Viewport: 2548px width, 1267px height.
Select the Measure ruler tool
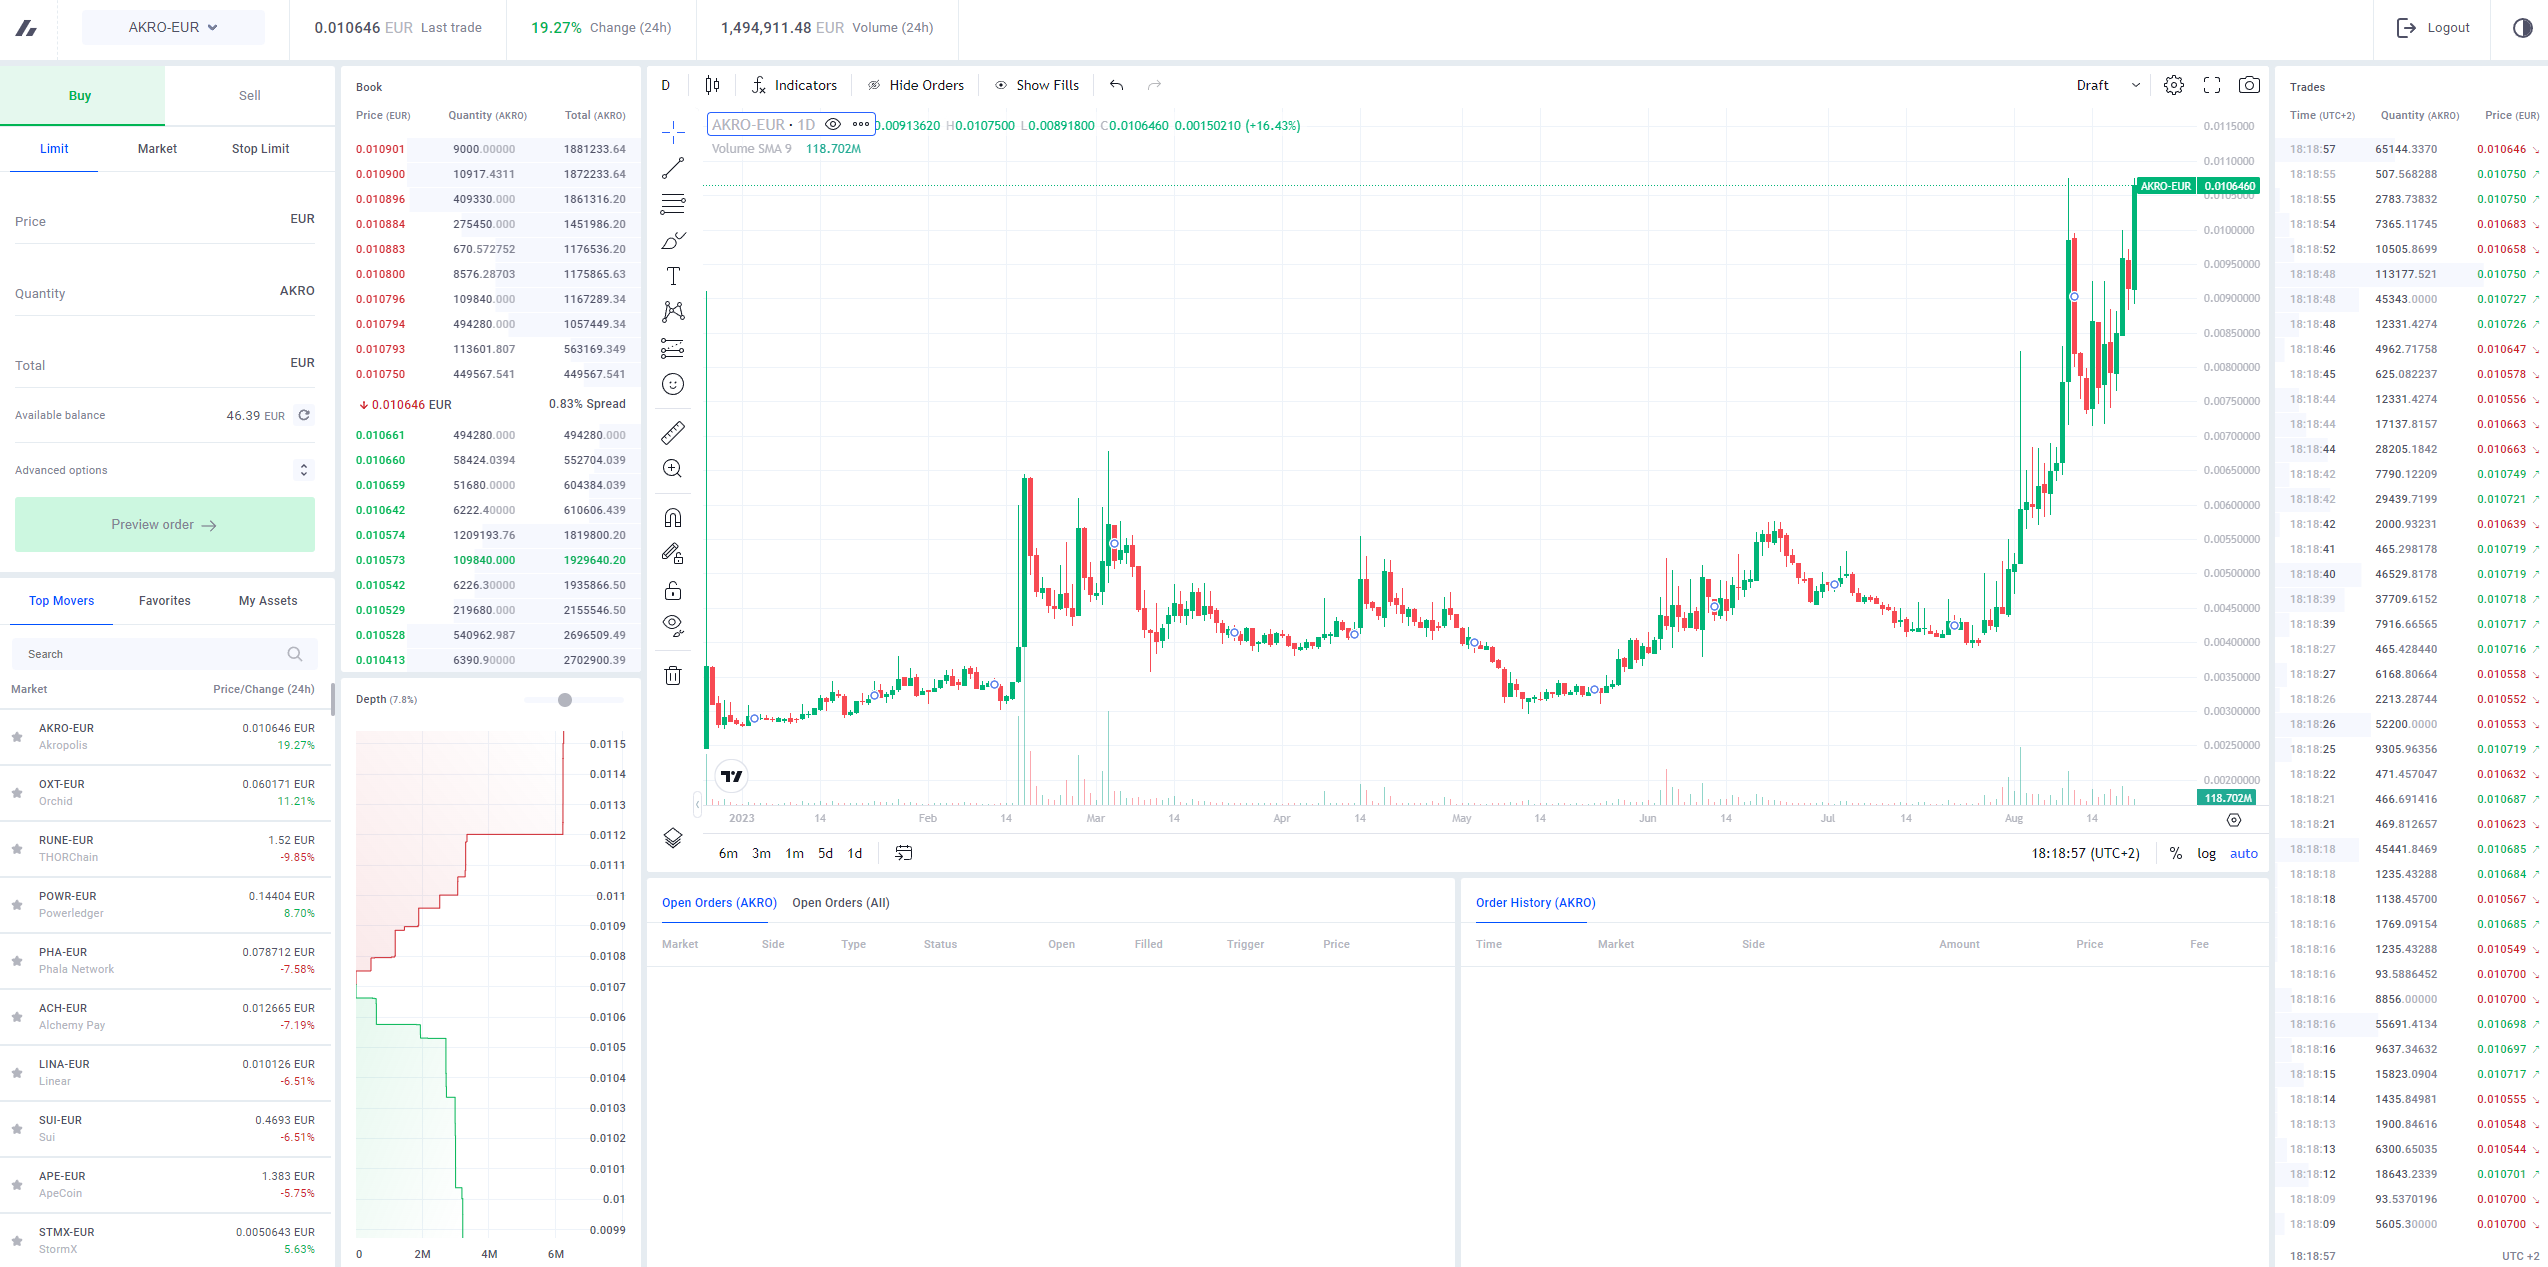(673, 432)
